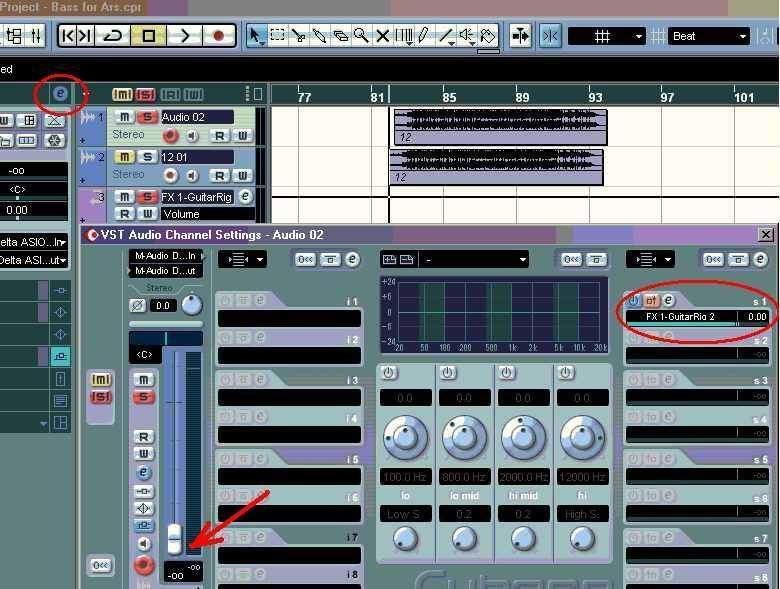Screen dimensions: 780x589
Task: Solo the FX 1-GuitarRig track
Action: (x=147, y=197)
